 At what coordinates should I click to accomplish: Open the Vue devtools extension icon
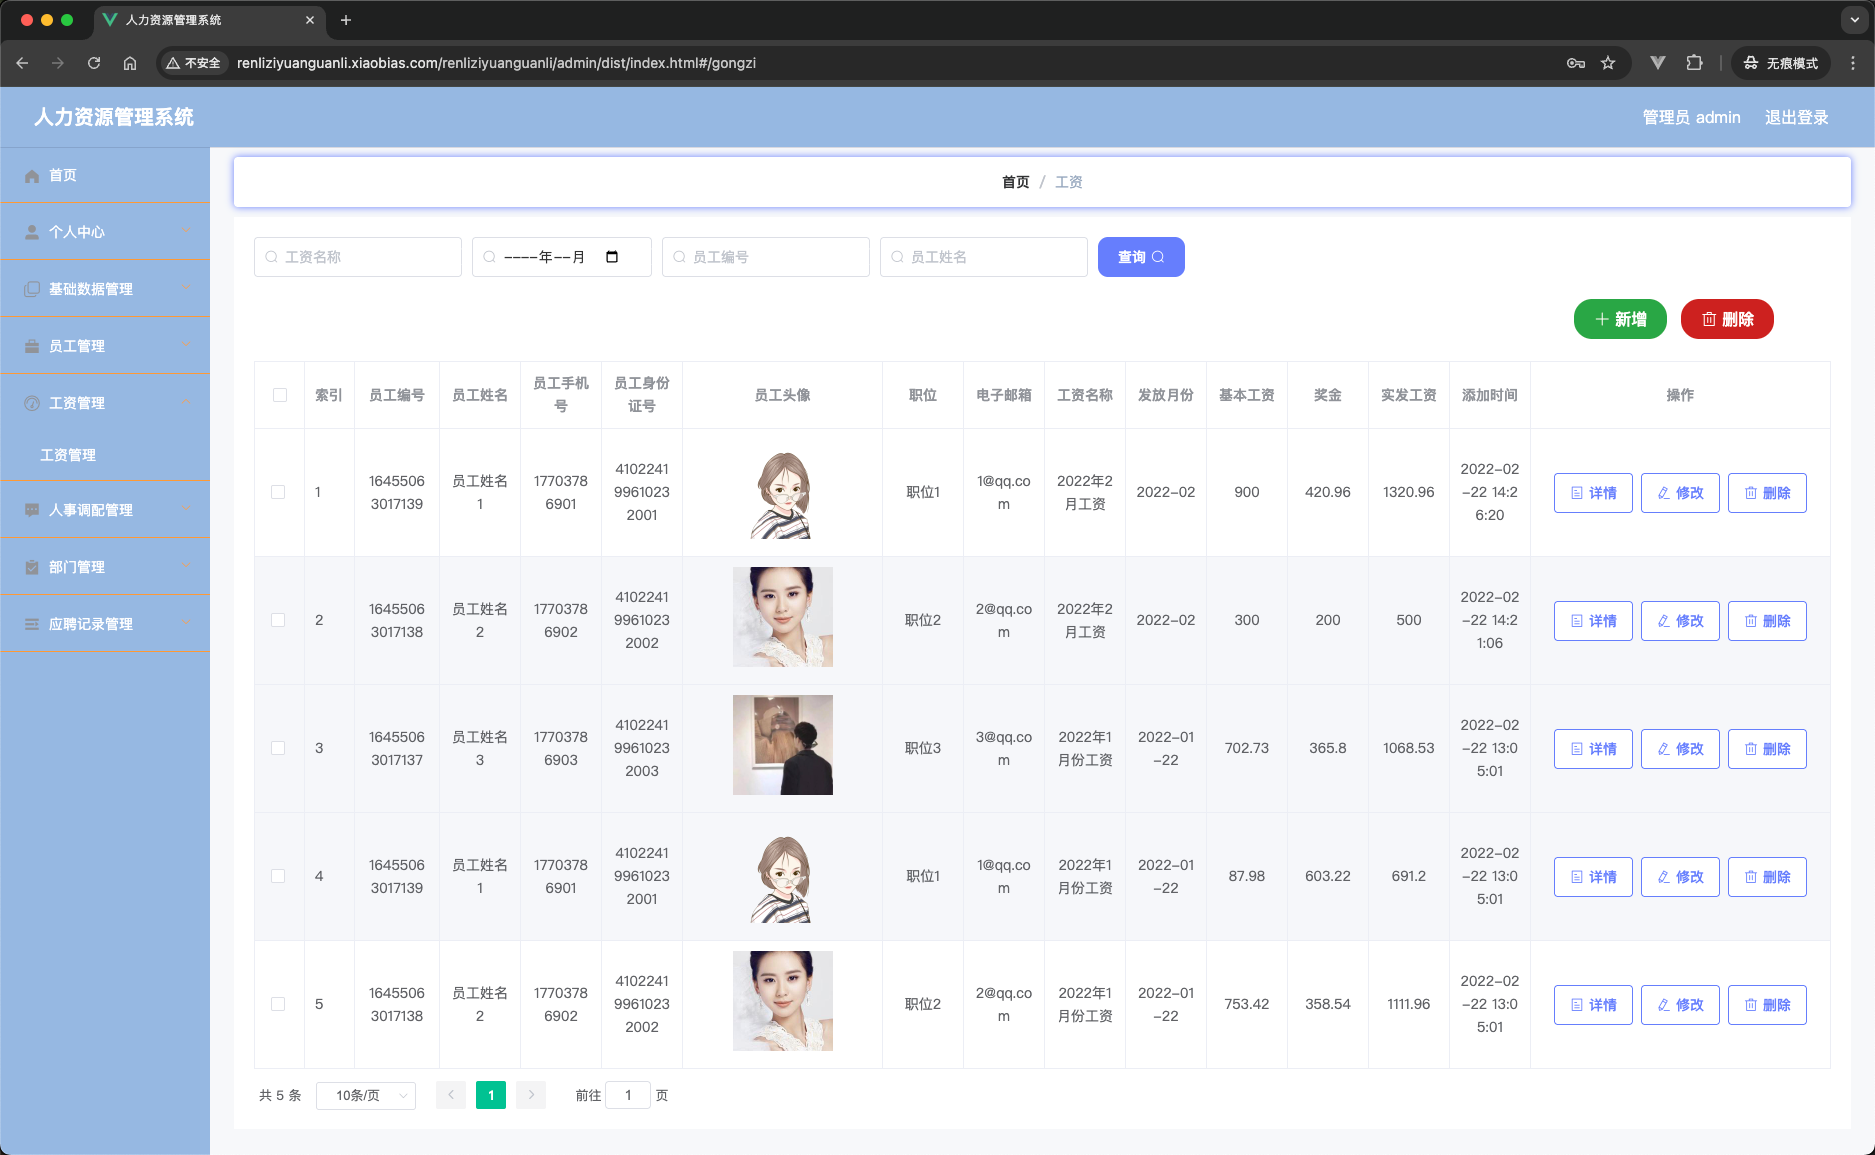pyautogui.click(x=1658, y=63)
